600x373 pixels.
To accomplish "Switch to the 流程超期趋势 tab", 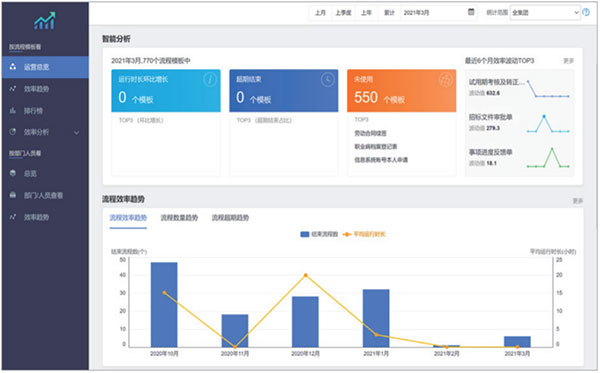I will 230,218.
